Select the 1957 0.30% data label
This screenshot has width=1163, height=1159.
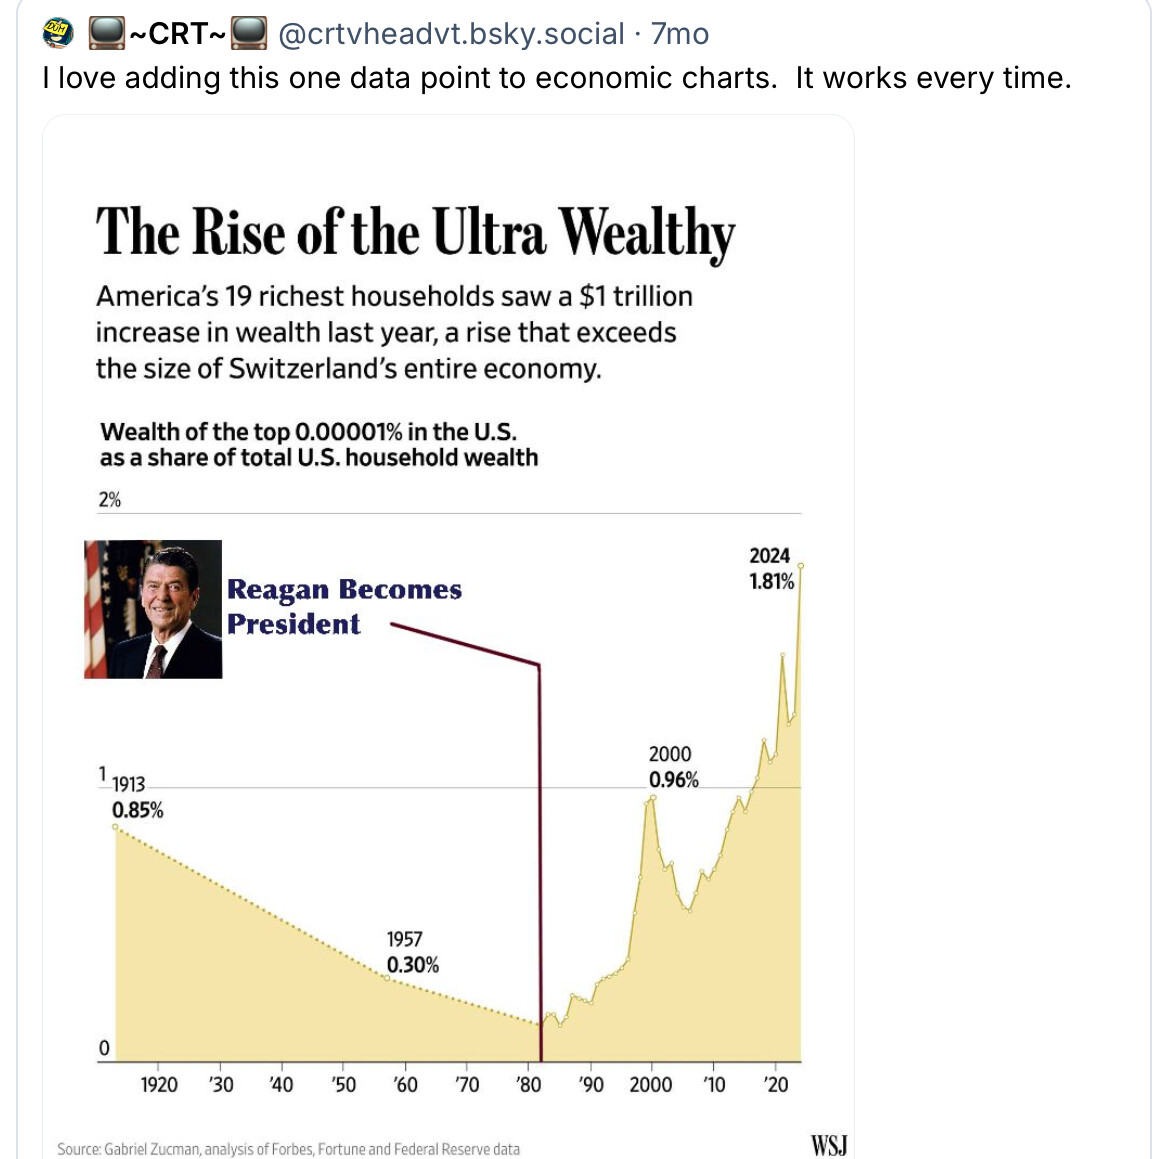[x=412, y=952]
